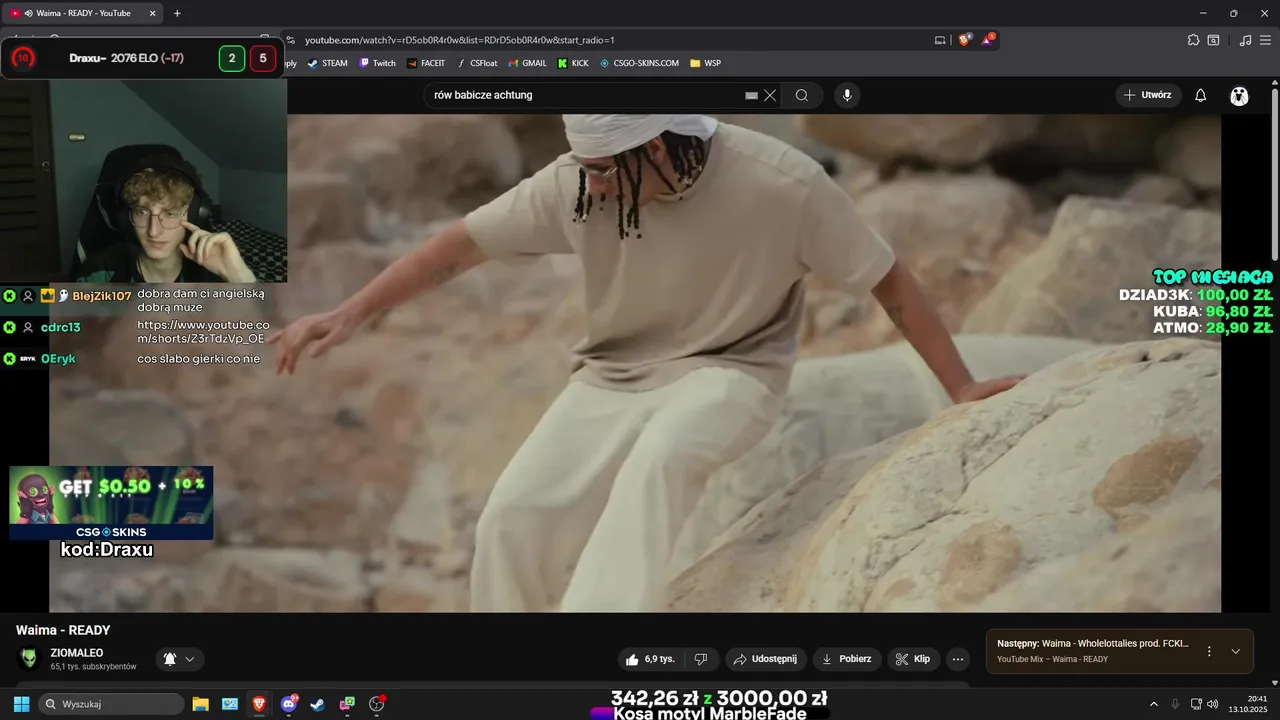The image size is (1280, 720).
Task: Open the browser extensions puzzle icon
Action: (x=1193, y=40)
